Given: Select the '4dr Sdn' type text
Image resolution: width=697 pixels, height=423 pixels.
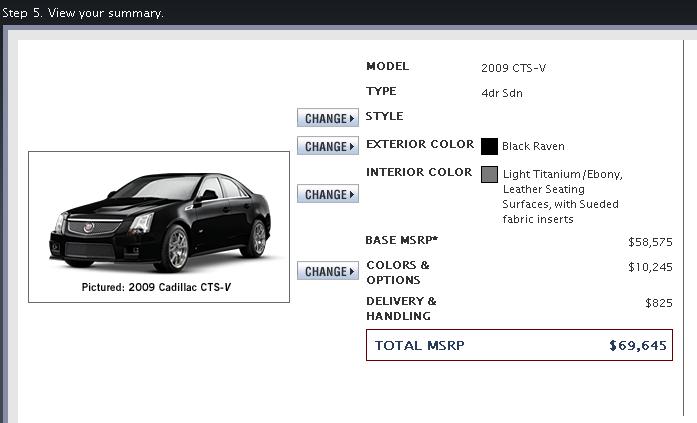Looking at the screenshot, I should (502, 93).
